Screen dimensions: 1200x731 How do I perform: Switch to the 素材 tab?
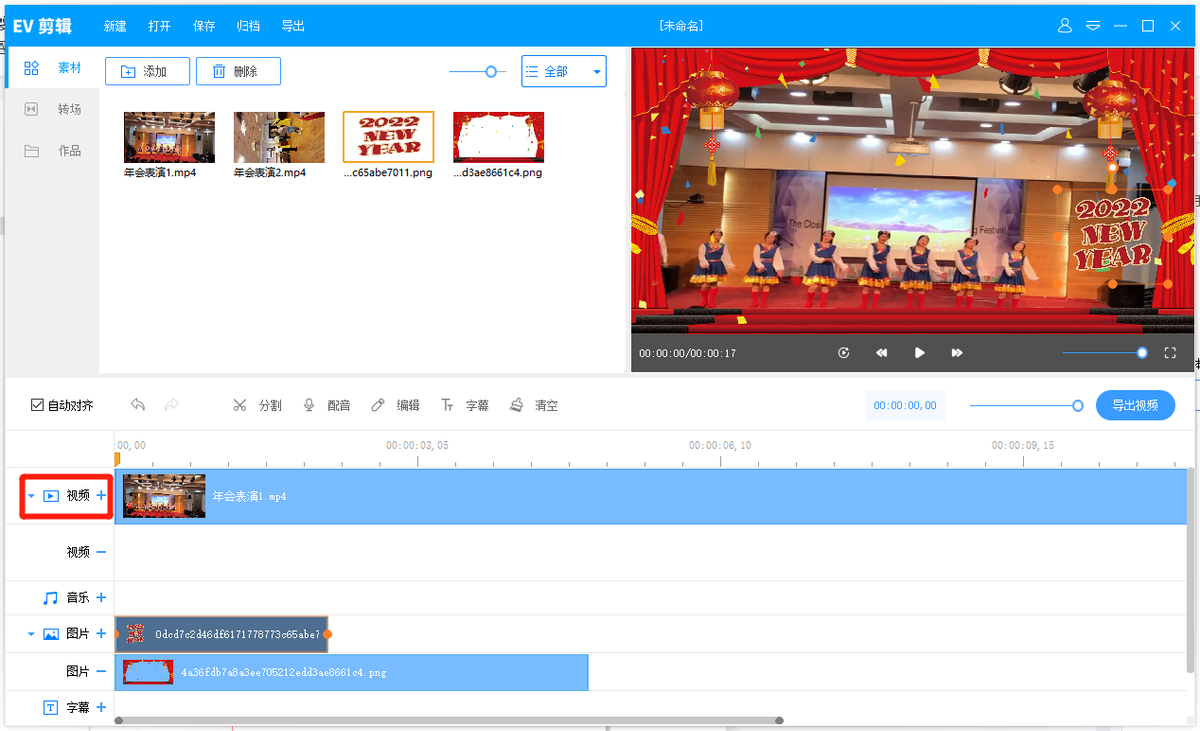click(52, 68)
